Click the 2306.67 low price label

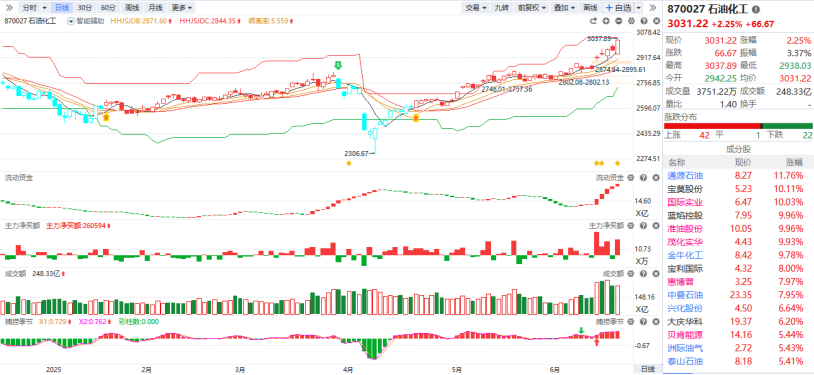(x=357, y=154)
